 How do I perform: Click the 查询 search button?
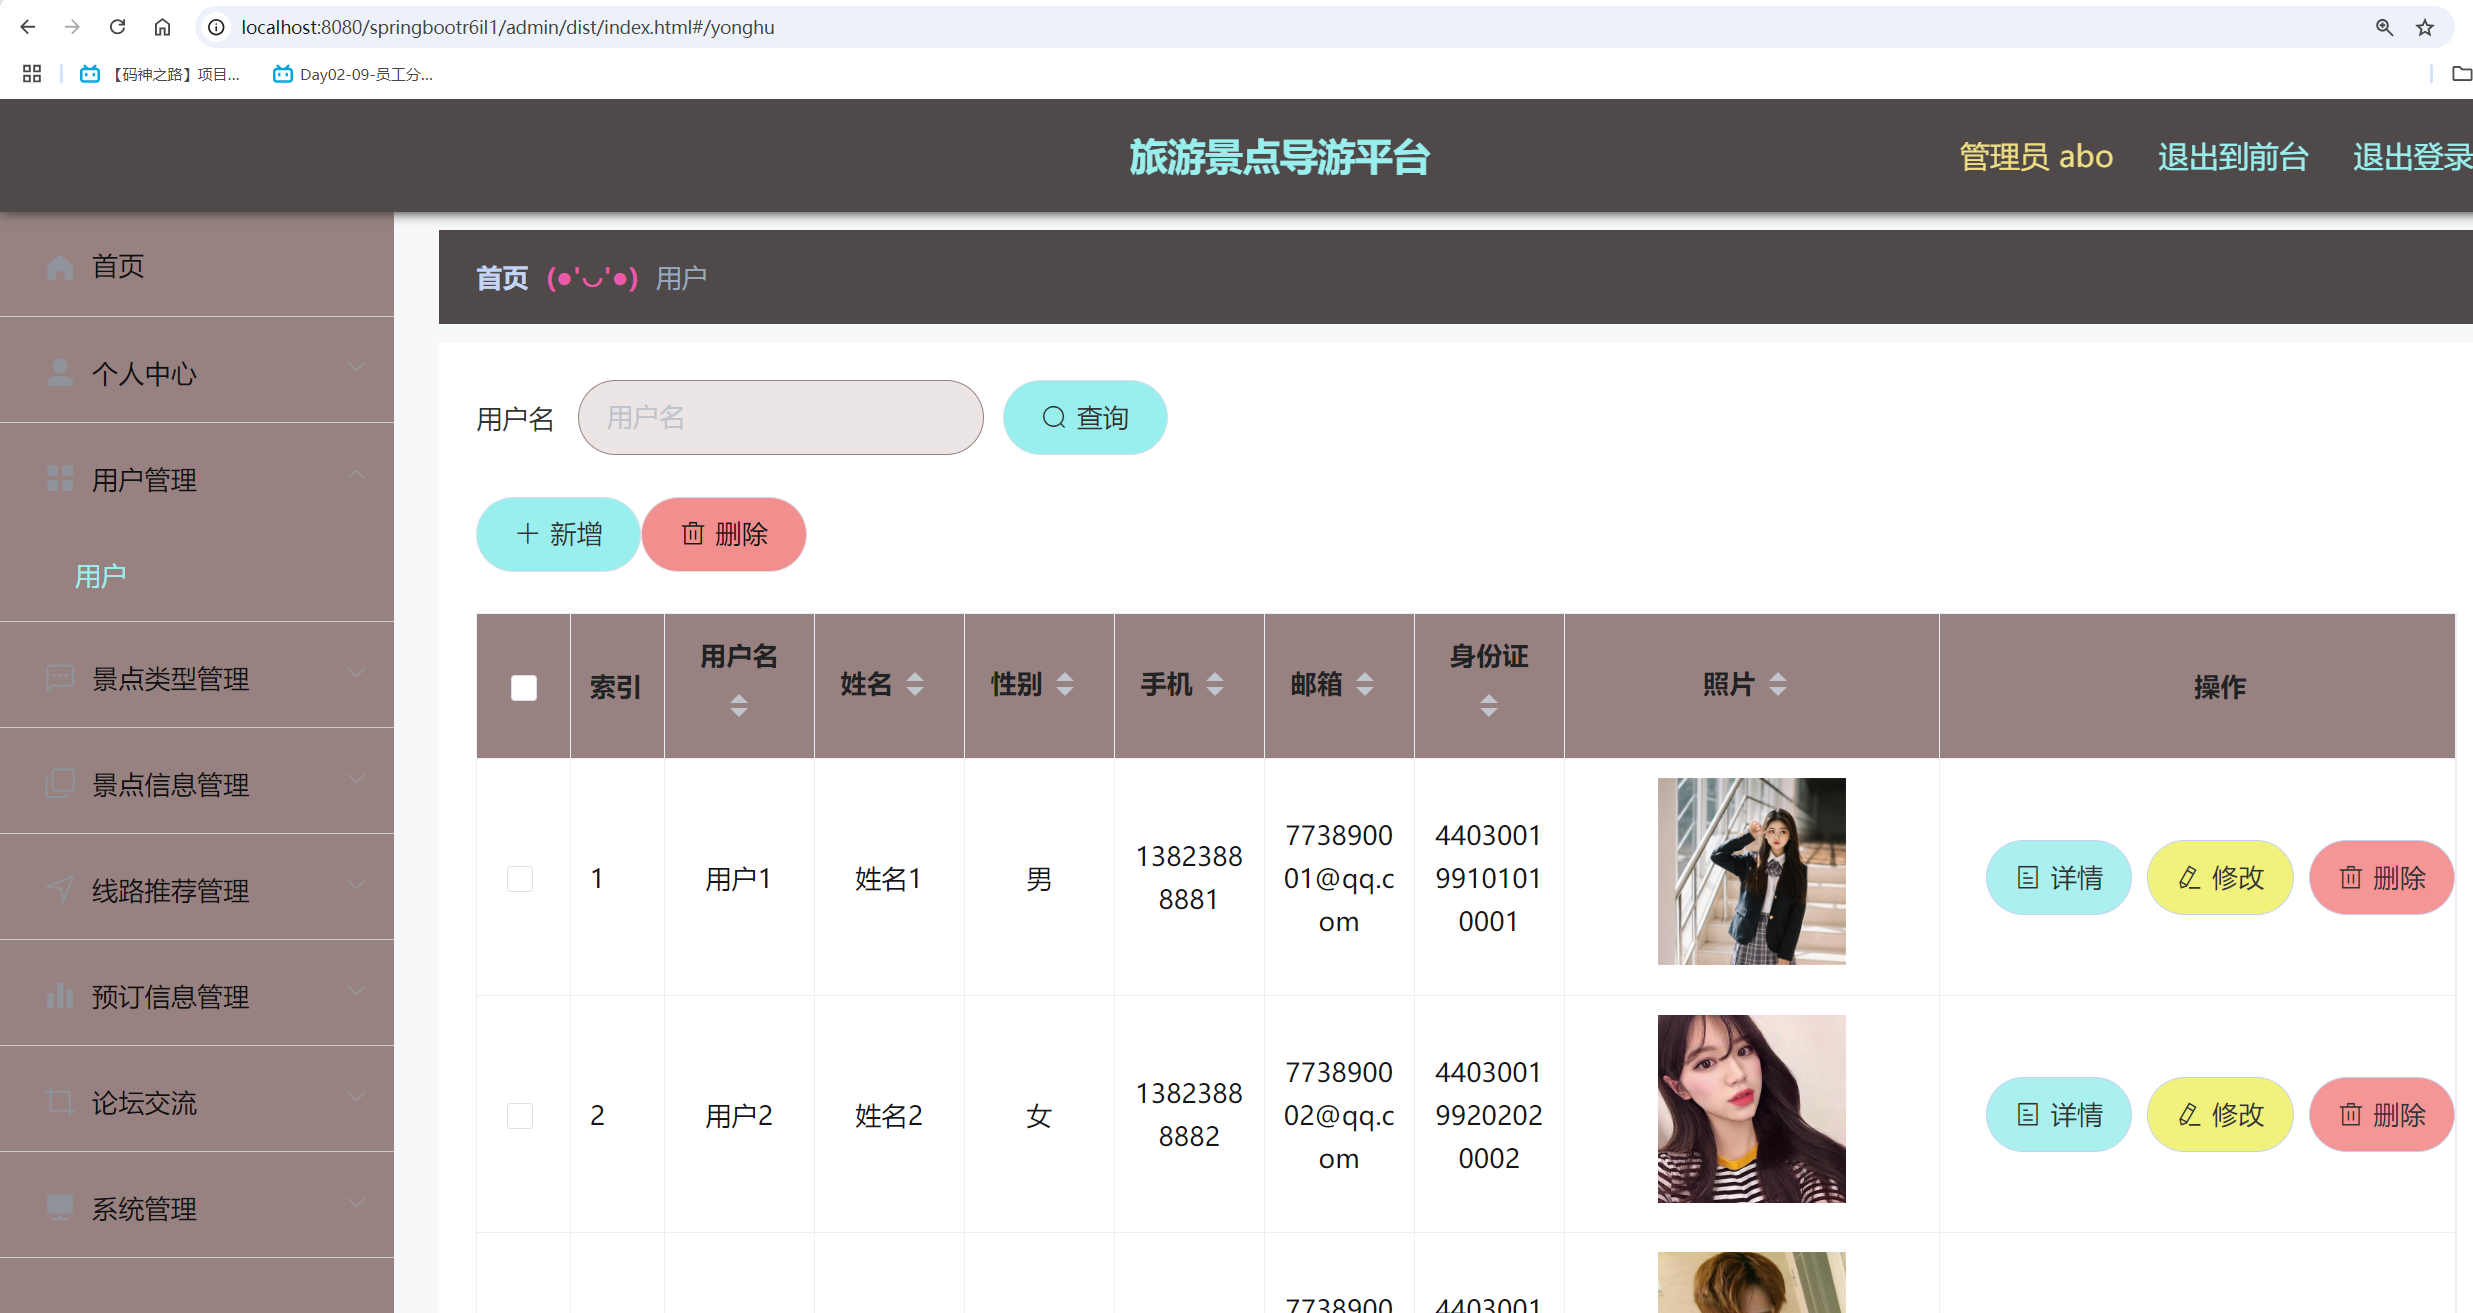tap(1085, 418)
